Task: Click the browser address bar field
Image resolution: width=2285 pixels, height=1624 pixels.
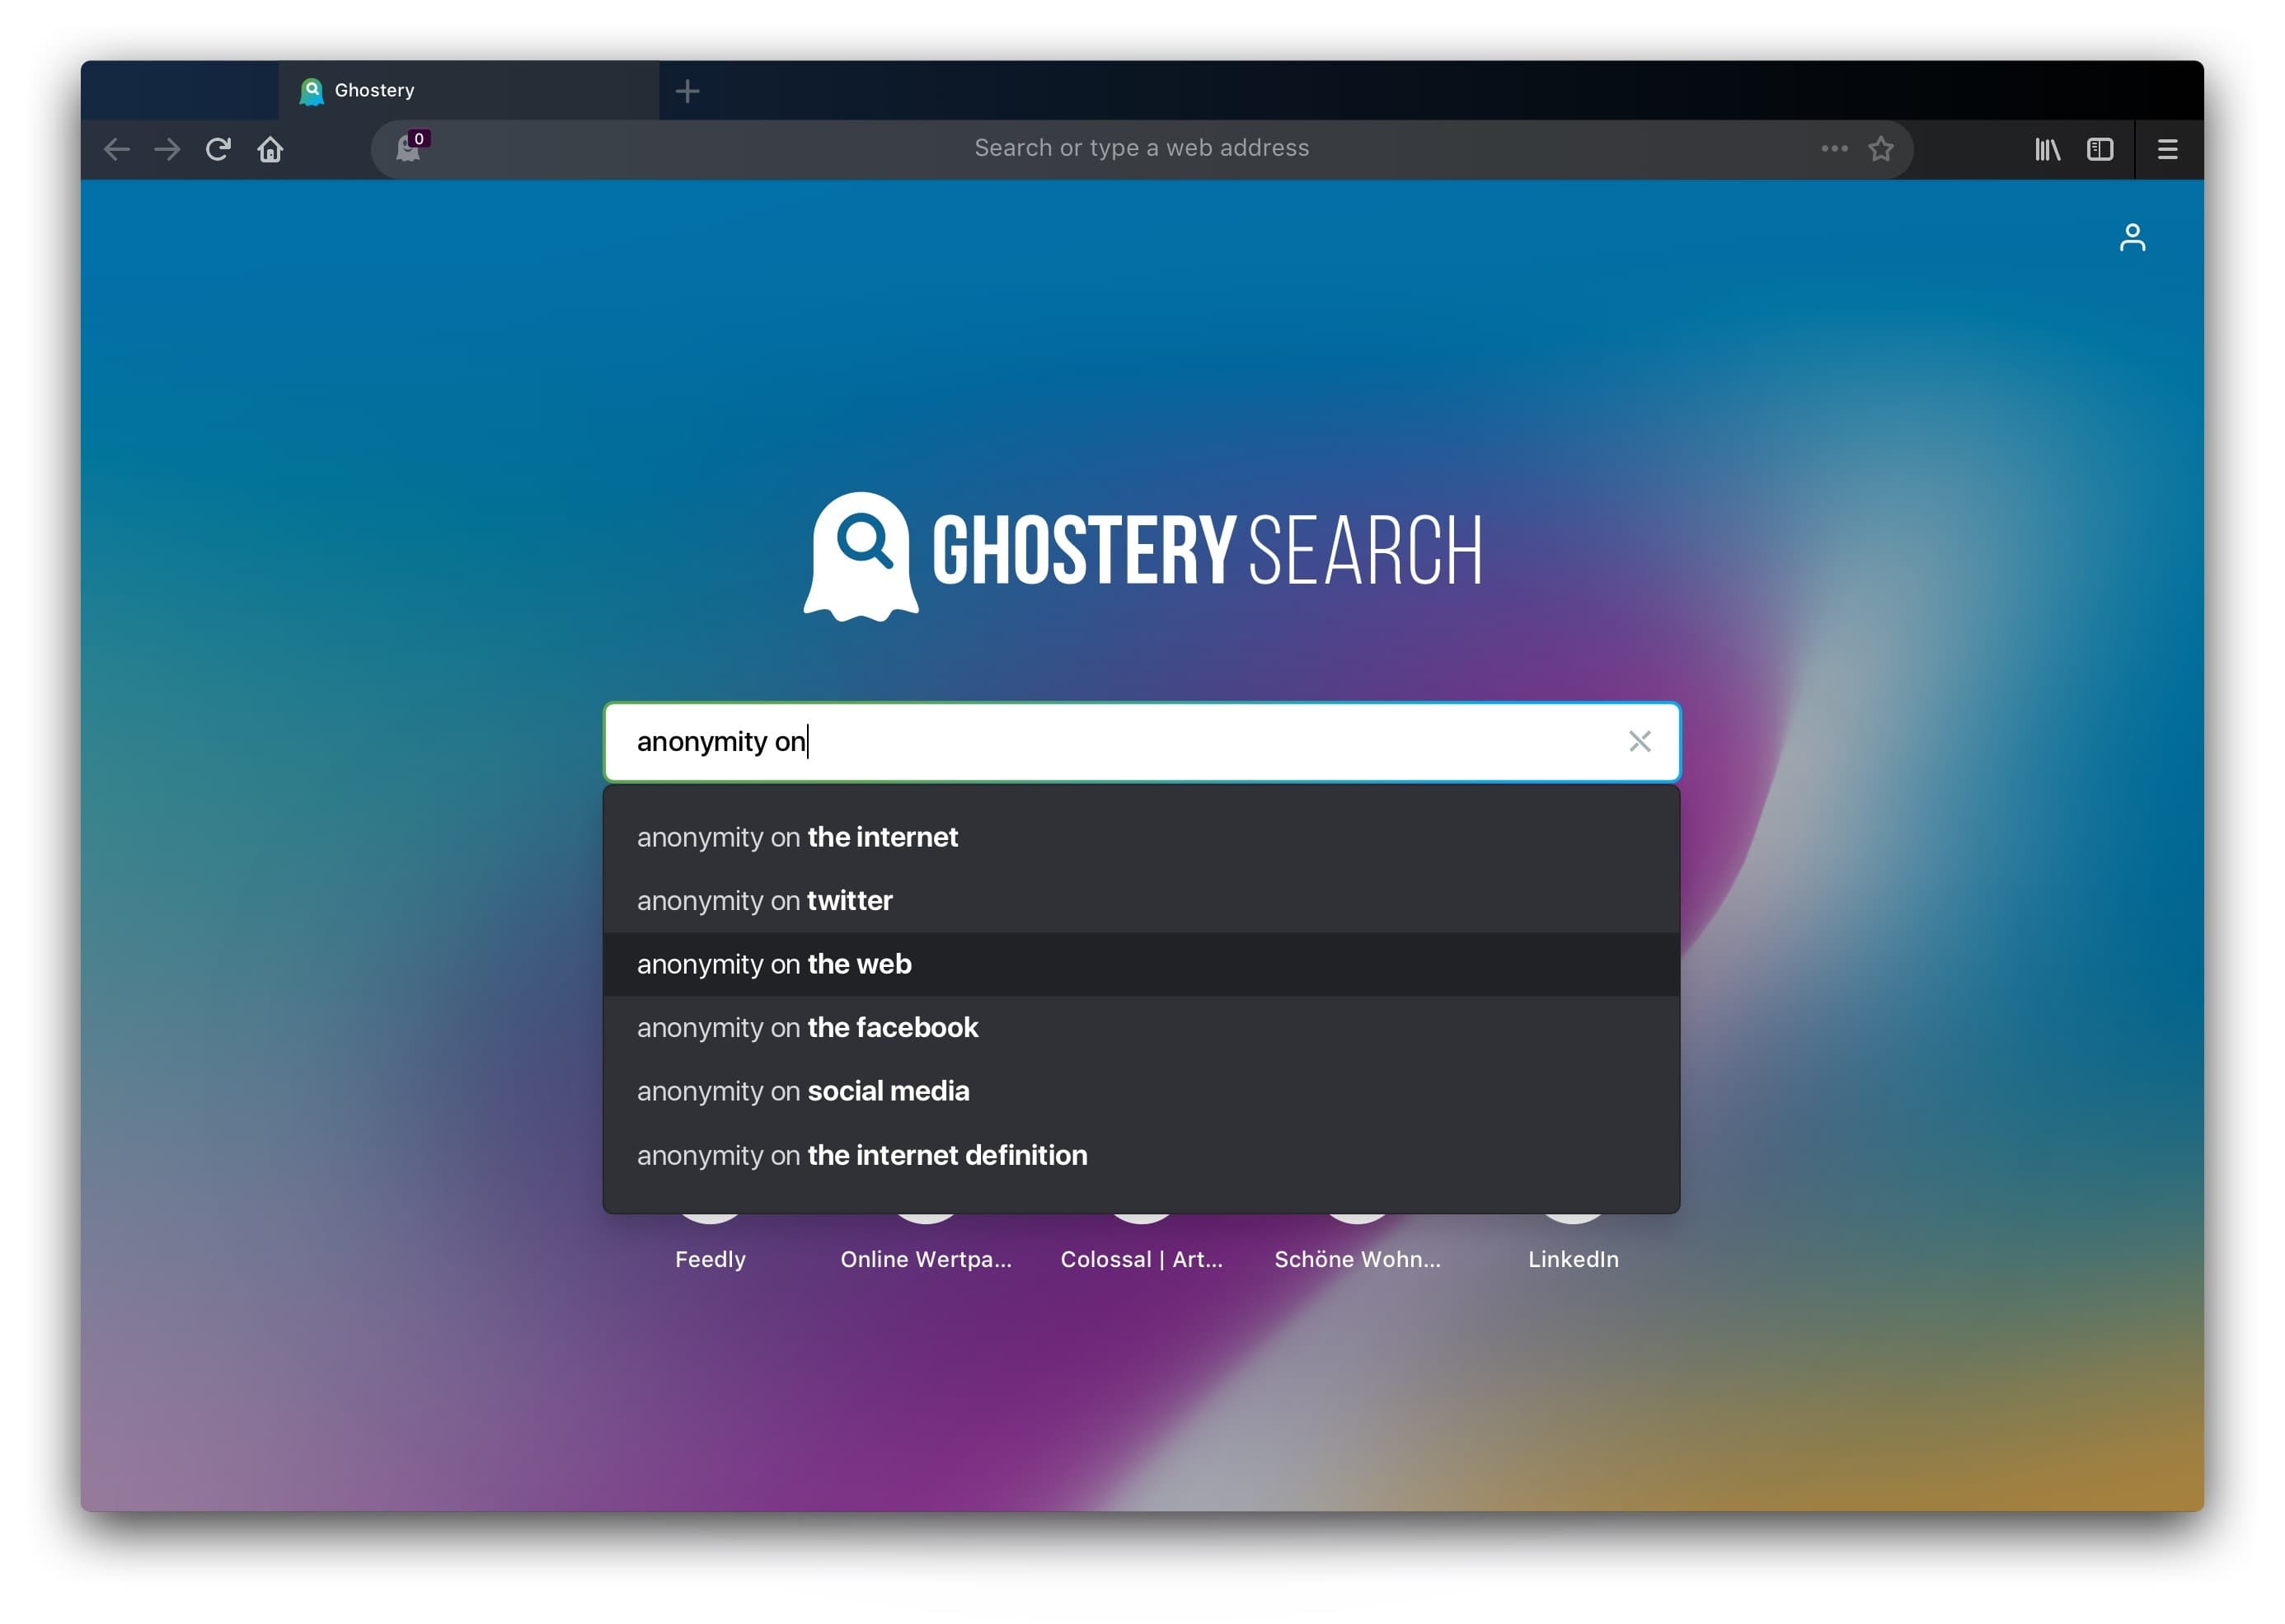Action: click(x=1140, y=149)
